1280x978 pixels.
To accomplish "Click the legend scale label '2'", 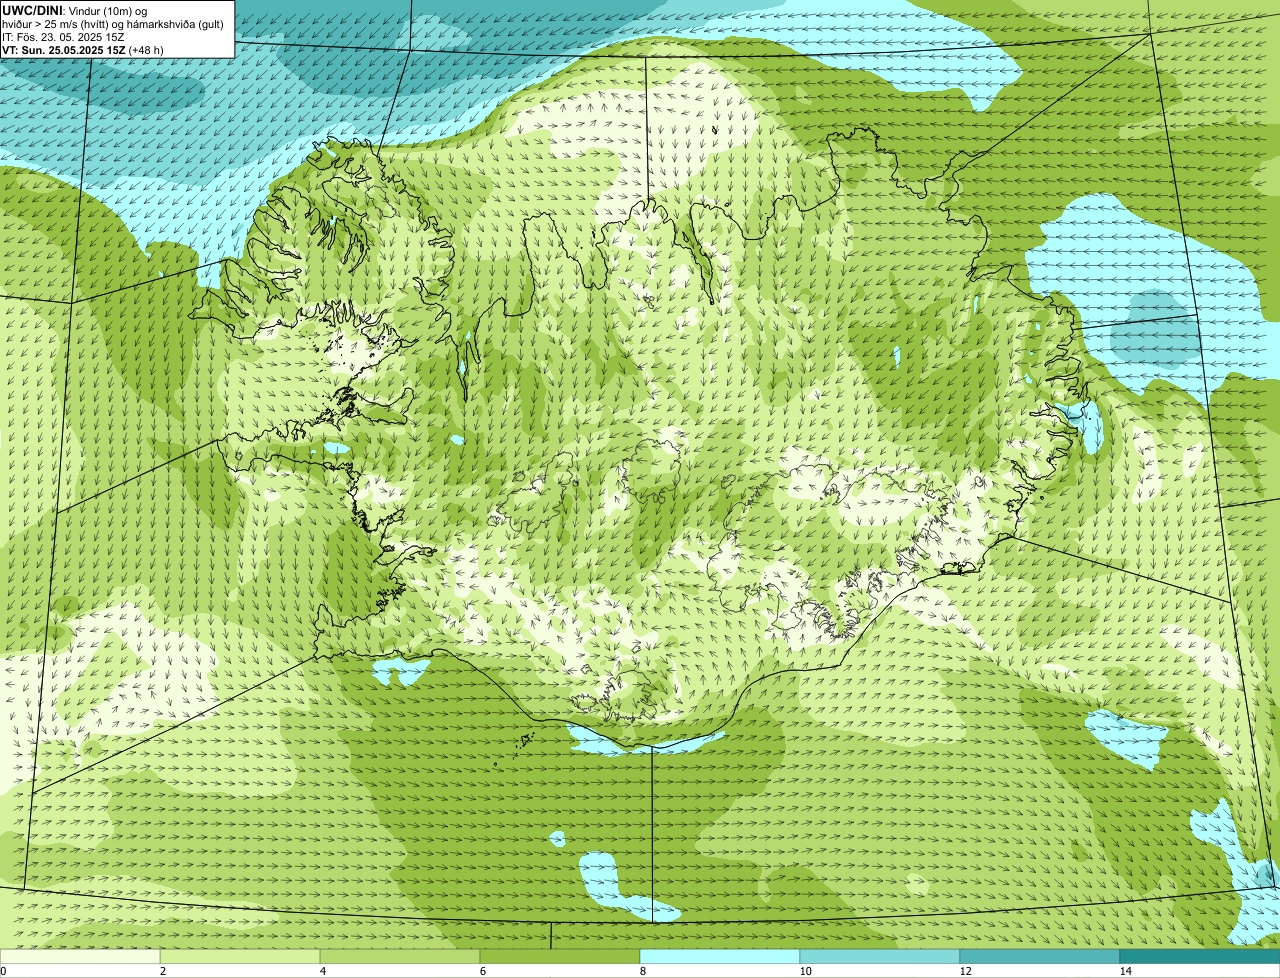I will (x=162, y=971).
